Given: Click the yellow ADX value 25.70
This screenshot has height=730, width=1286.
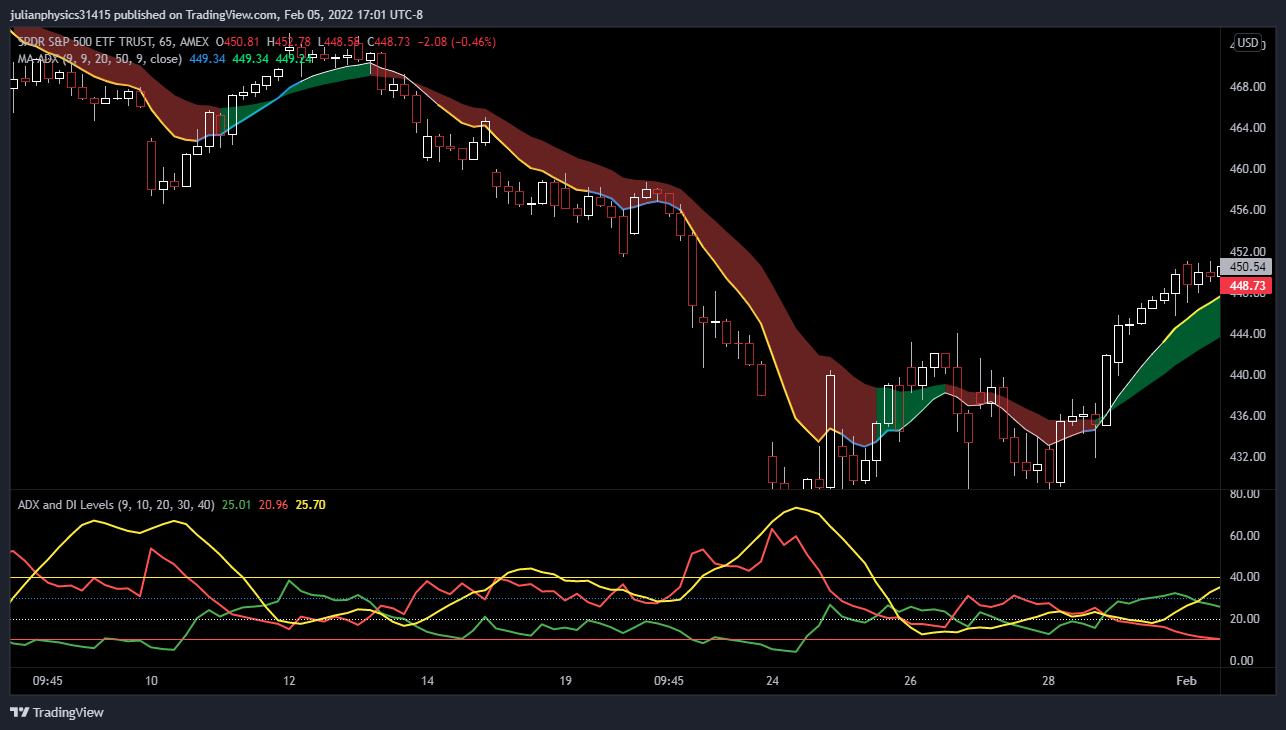Looking at the screenshot, I should click(x=310, y=505).
